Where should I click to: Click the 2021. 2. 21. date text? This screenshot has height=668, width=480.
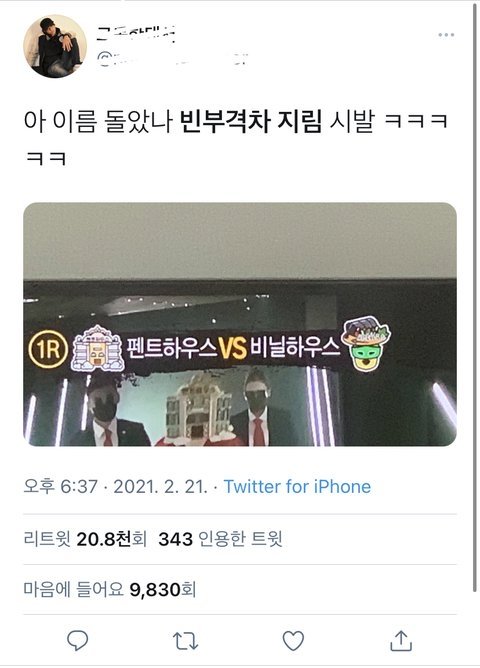coord(161,487)
